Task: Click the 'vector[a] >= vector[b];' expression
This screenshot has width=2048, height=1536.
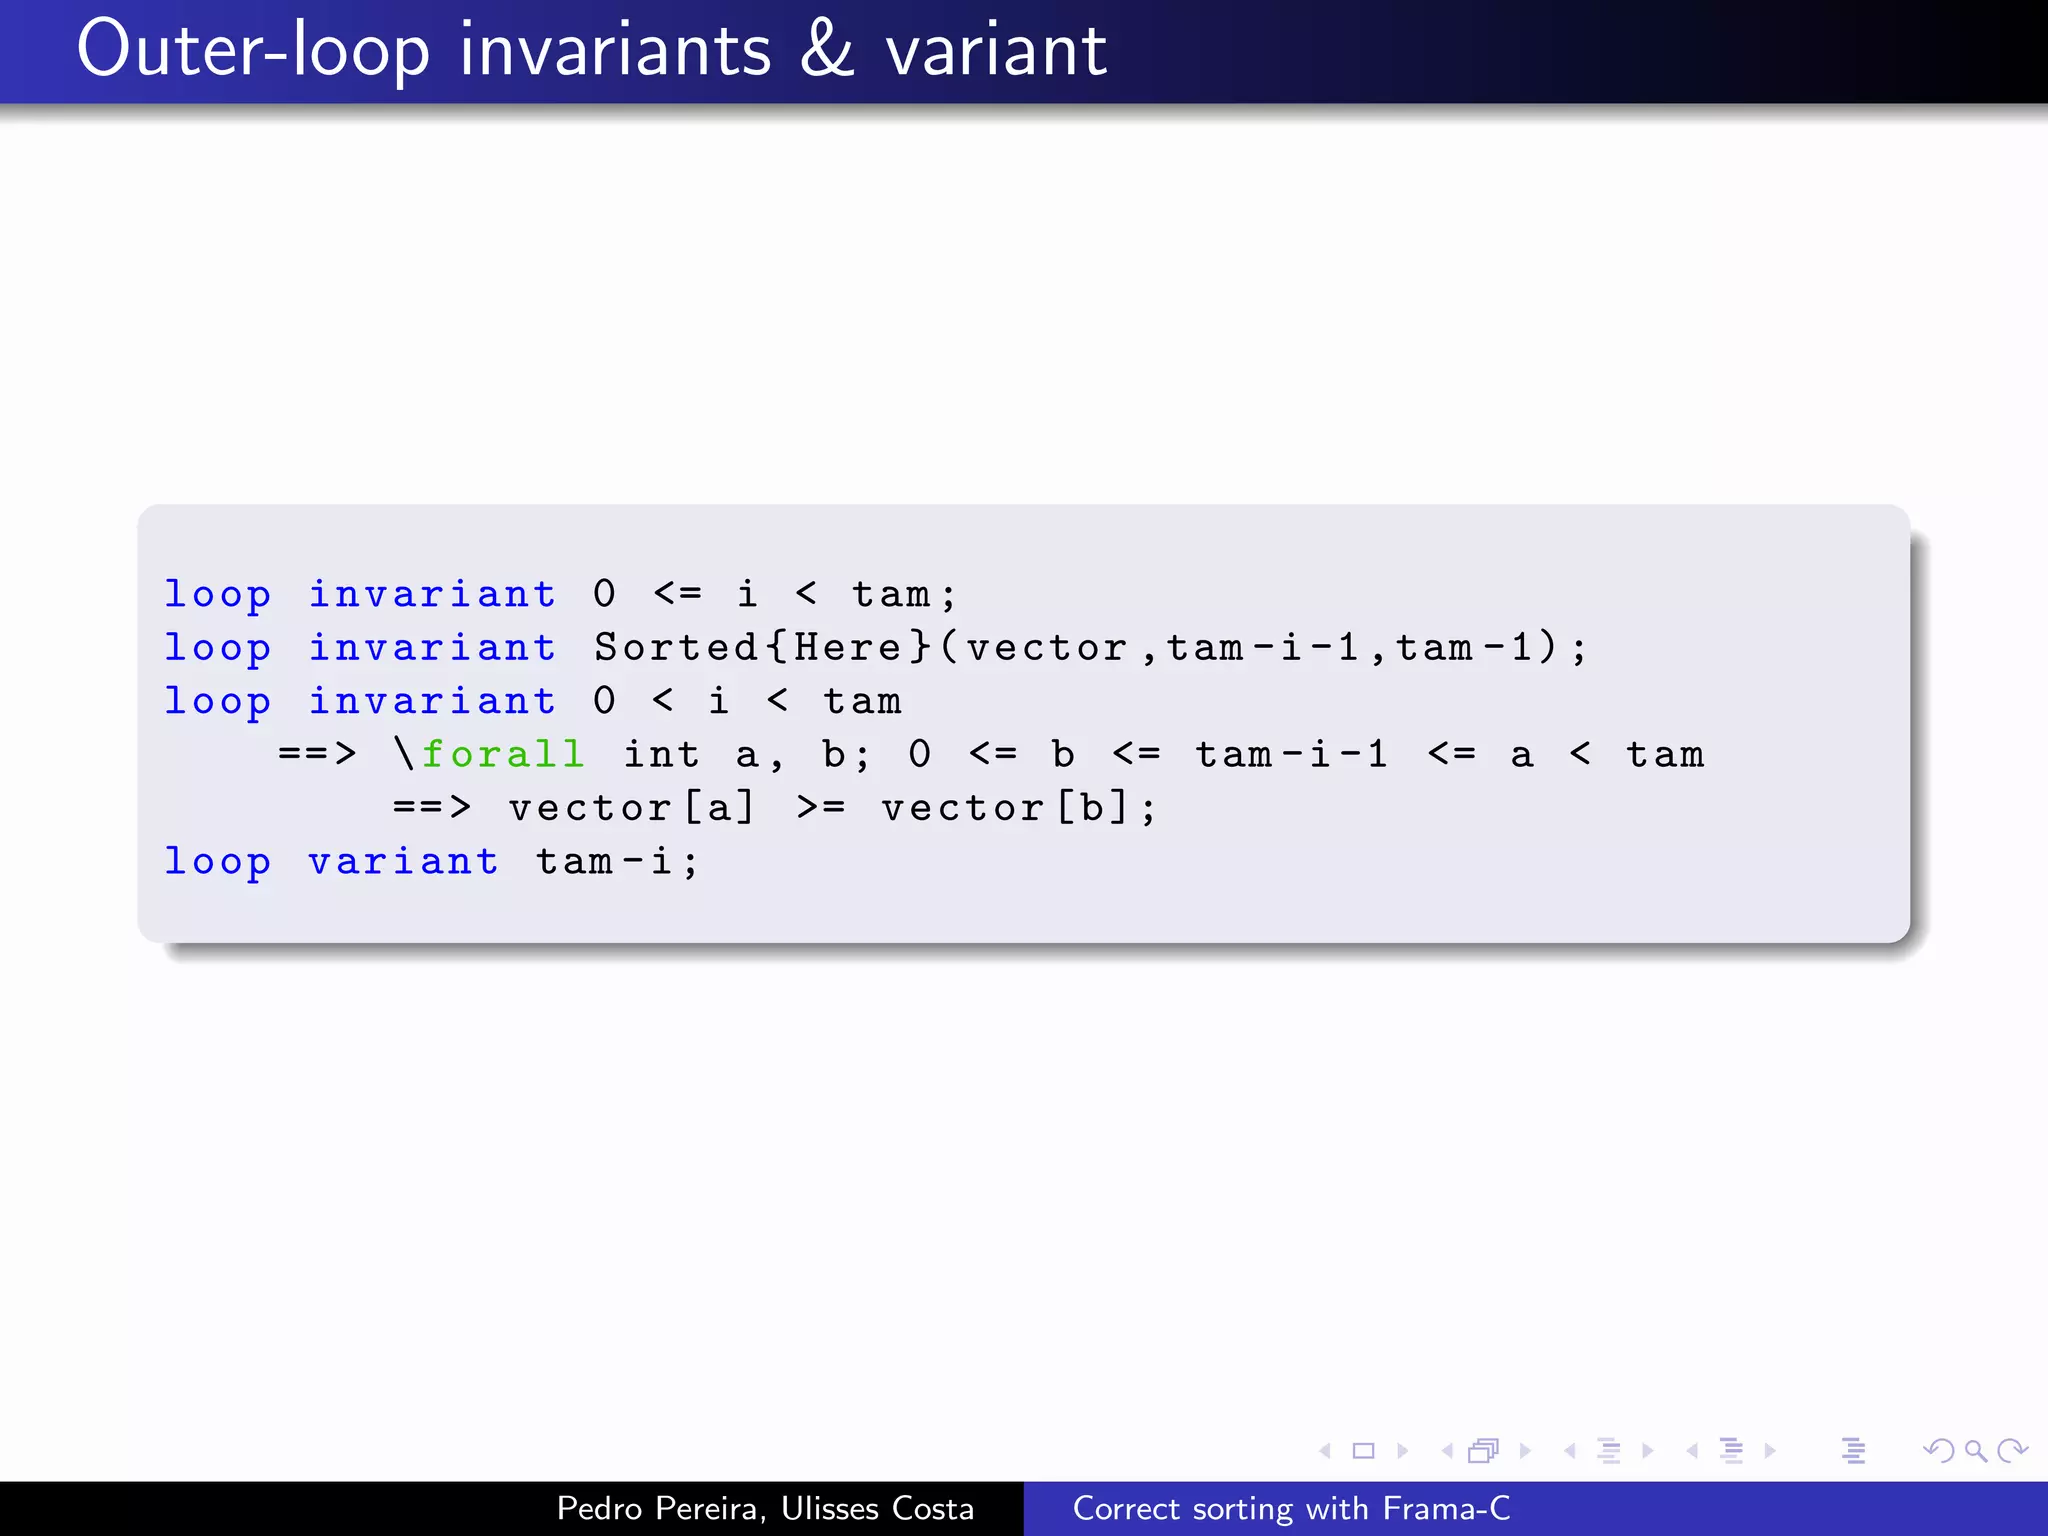Action: point(832,808)
